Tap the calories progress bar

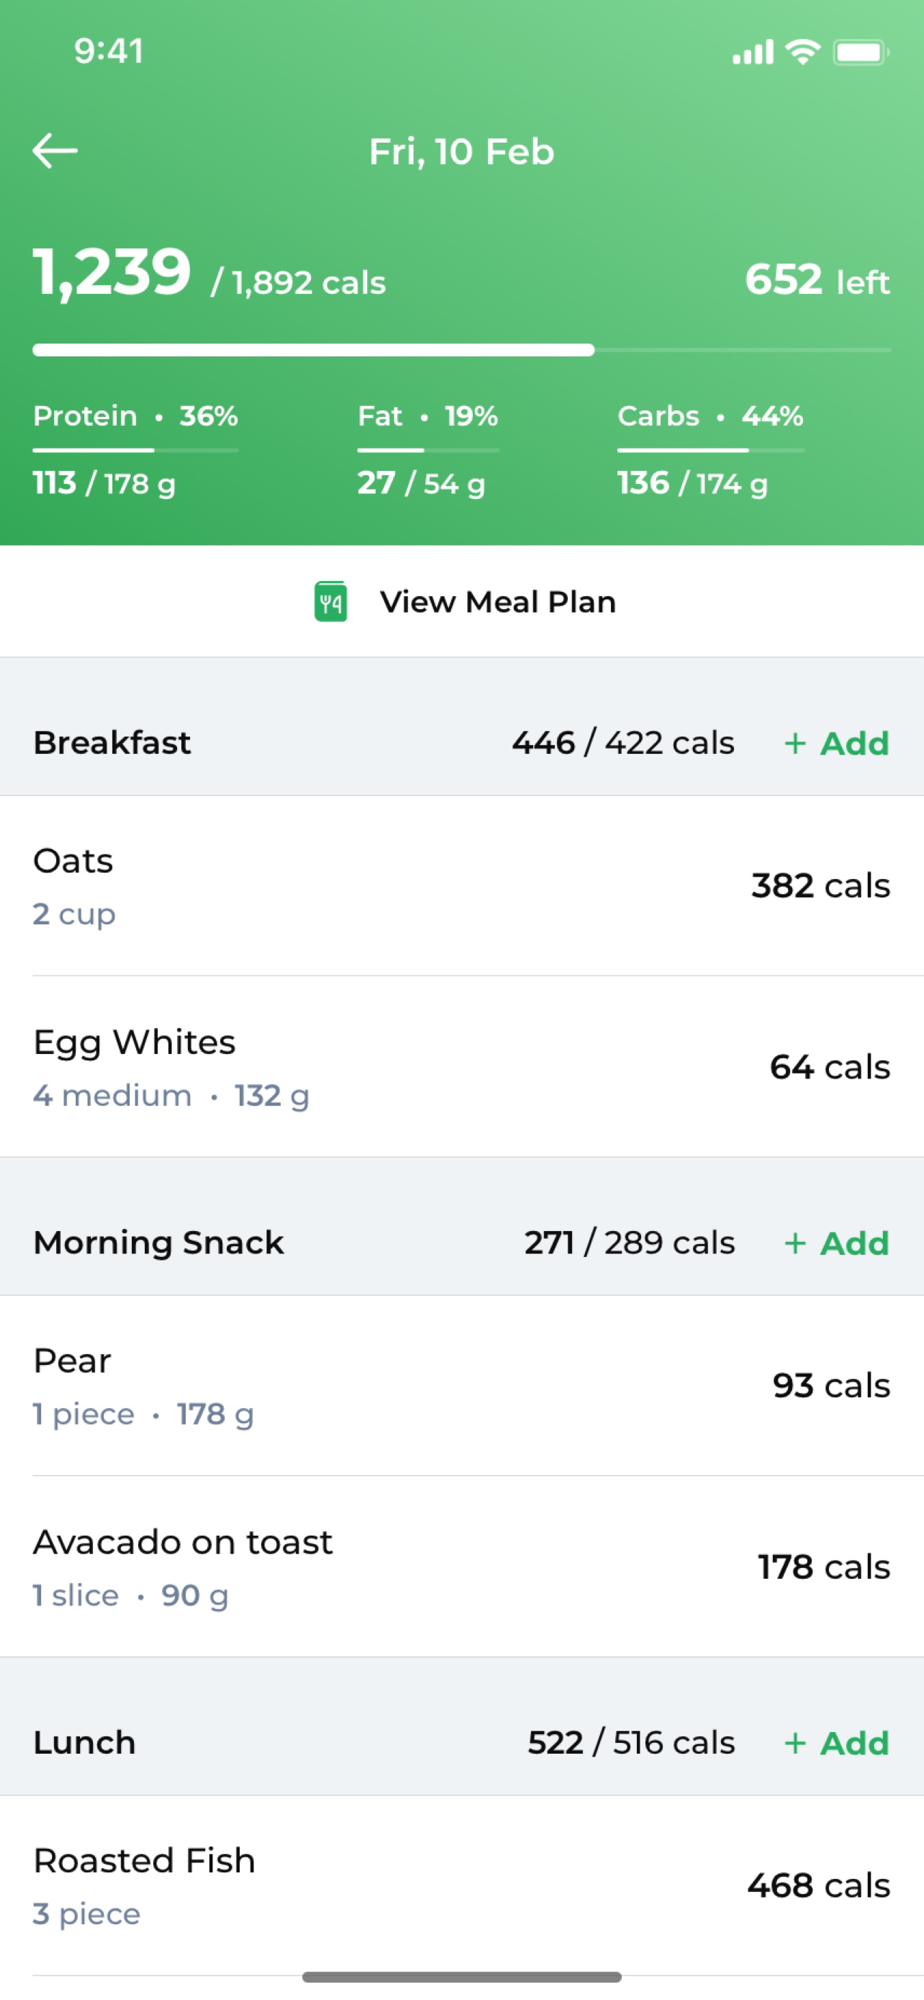click(x=462, y=350)
